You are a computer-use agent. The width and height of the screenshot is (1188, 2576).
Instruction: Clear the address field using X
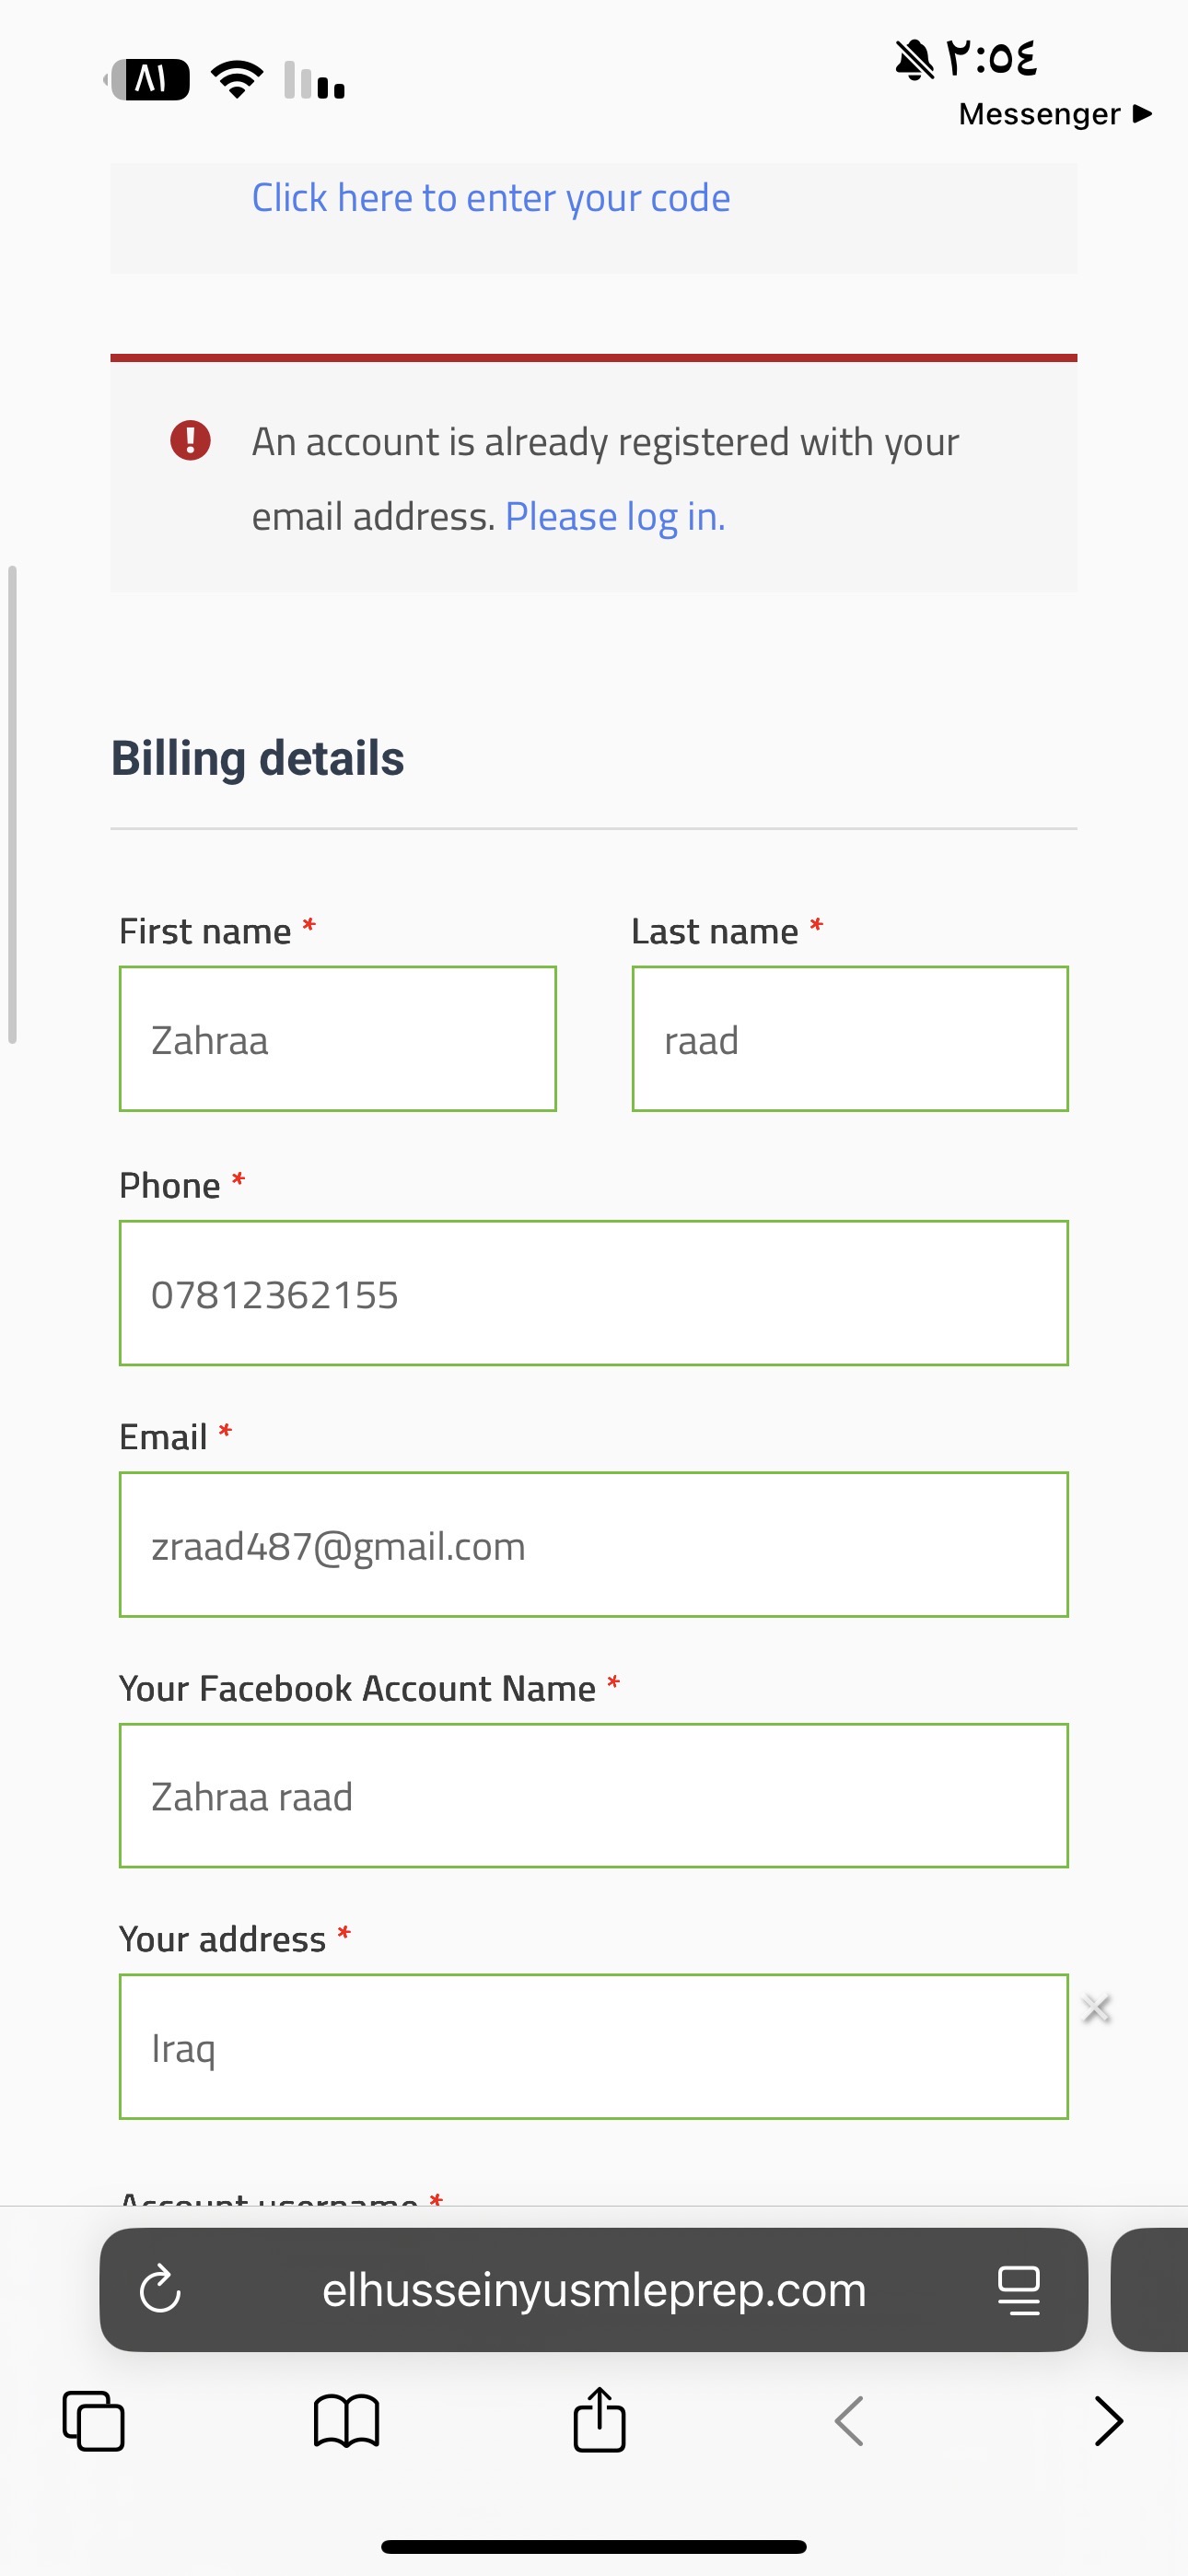click(1097, 2008)
